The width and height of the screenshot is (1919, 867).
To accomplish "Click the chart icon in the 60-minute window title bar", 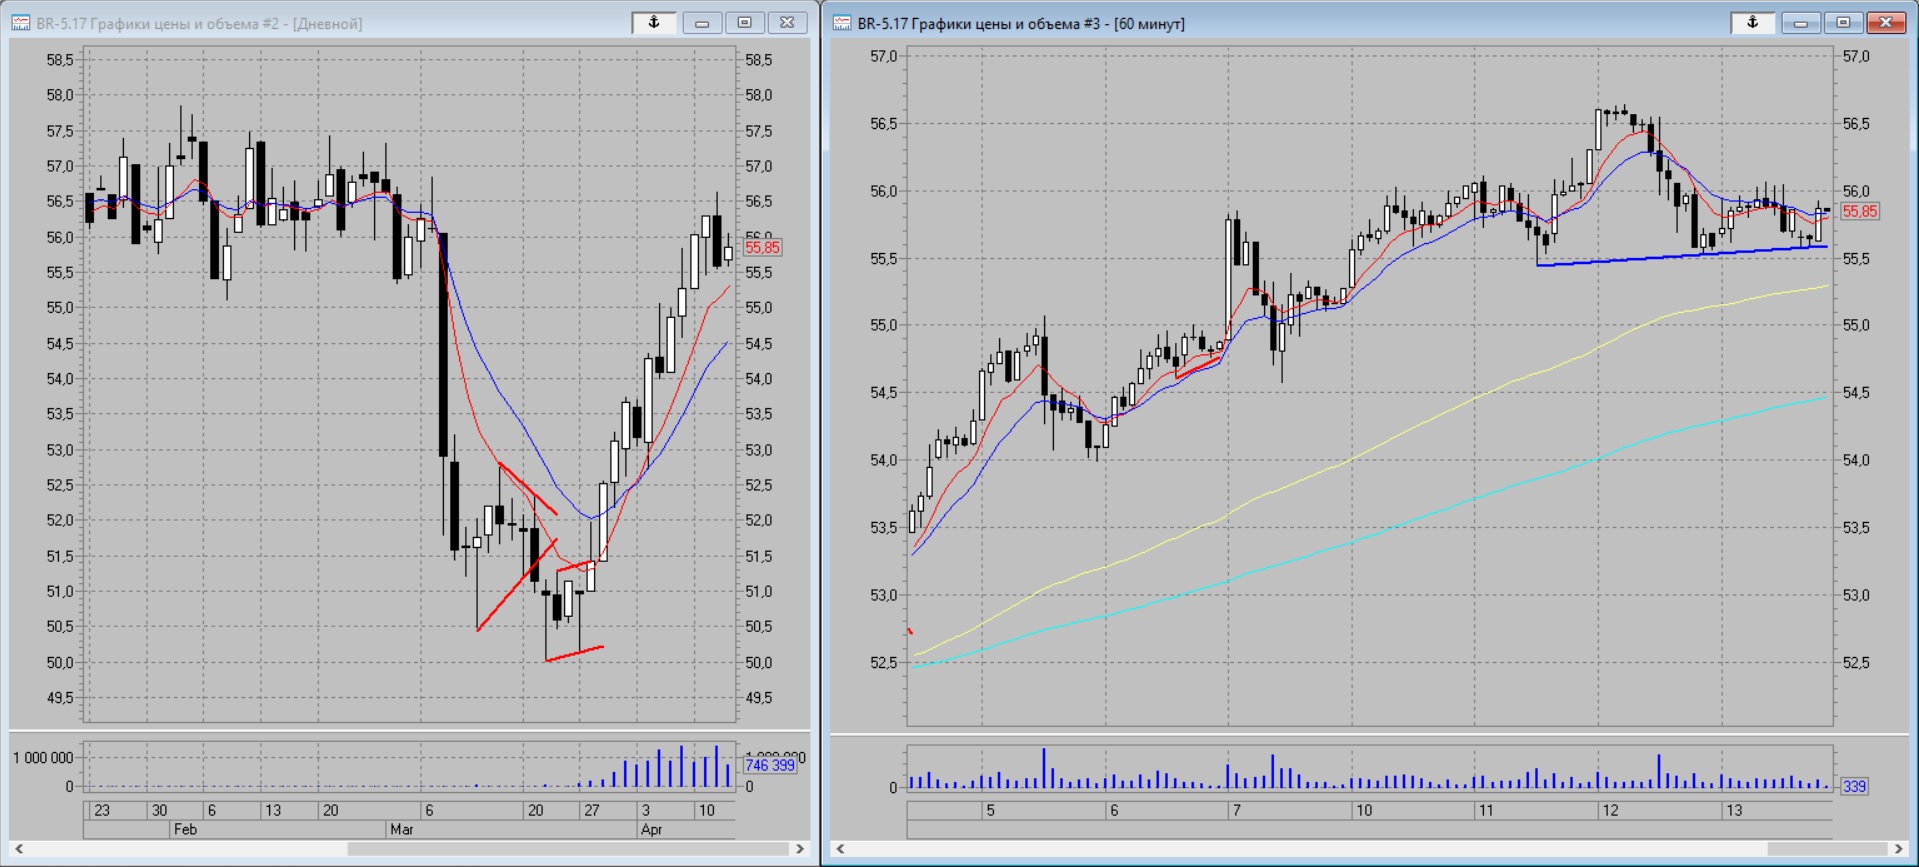I will click(842, 23).
